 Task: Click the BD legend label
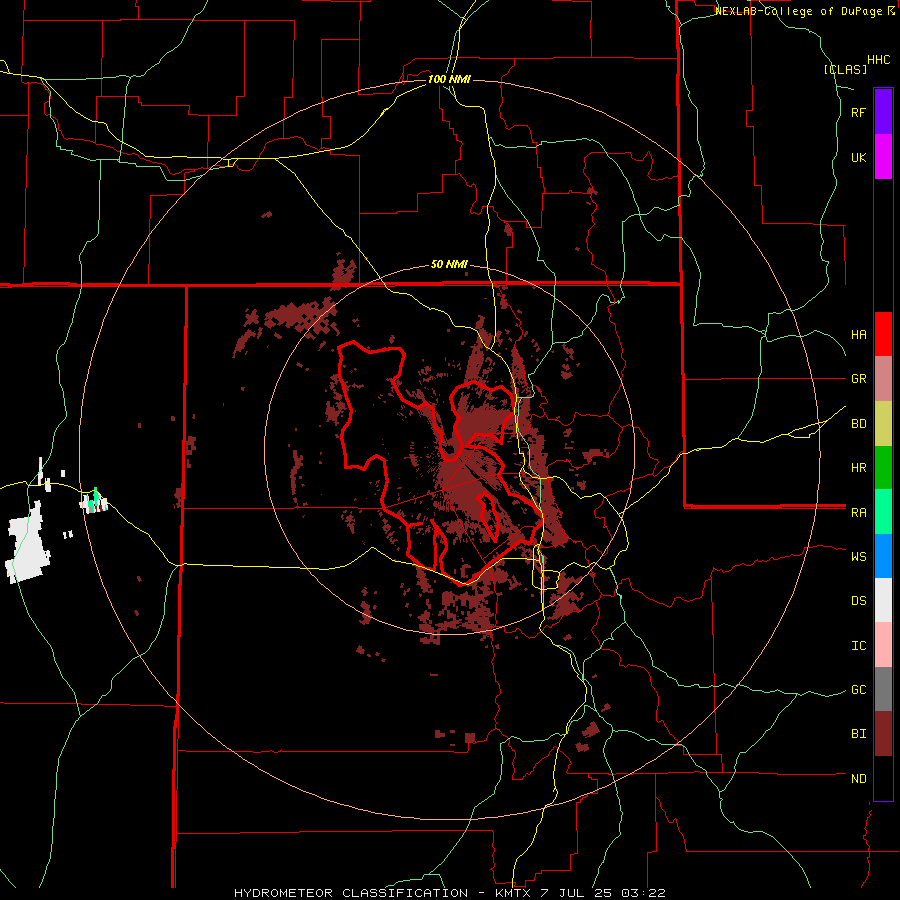click(x=858, y=424)
